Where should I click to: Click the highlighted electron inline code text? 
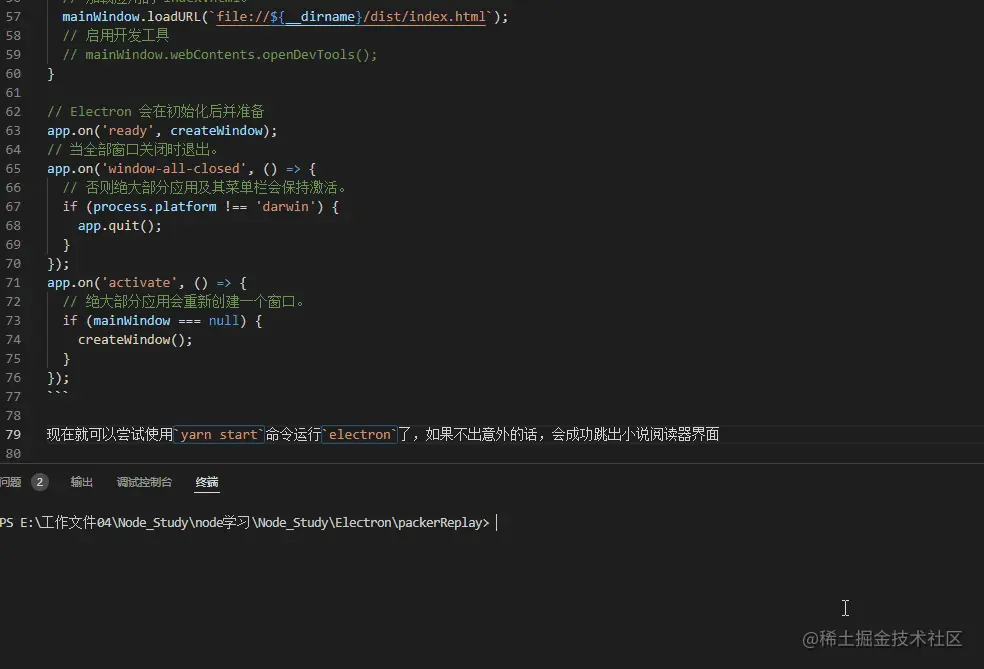pyautogui.click(x=359, y=434)
